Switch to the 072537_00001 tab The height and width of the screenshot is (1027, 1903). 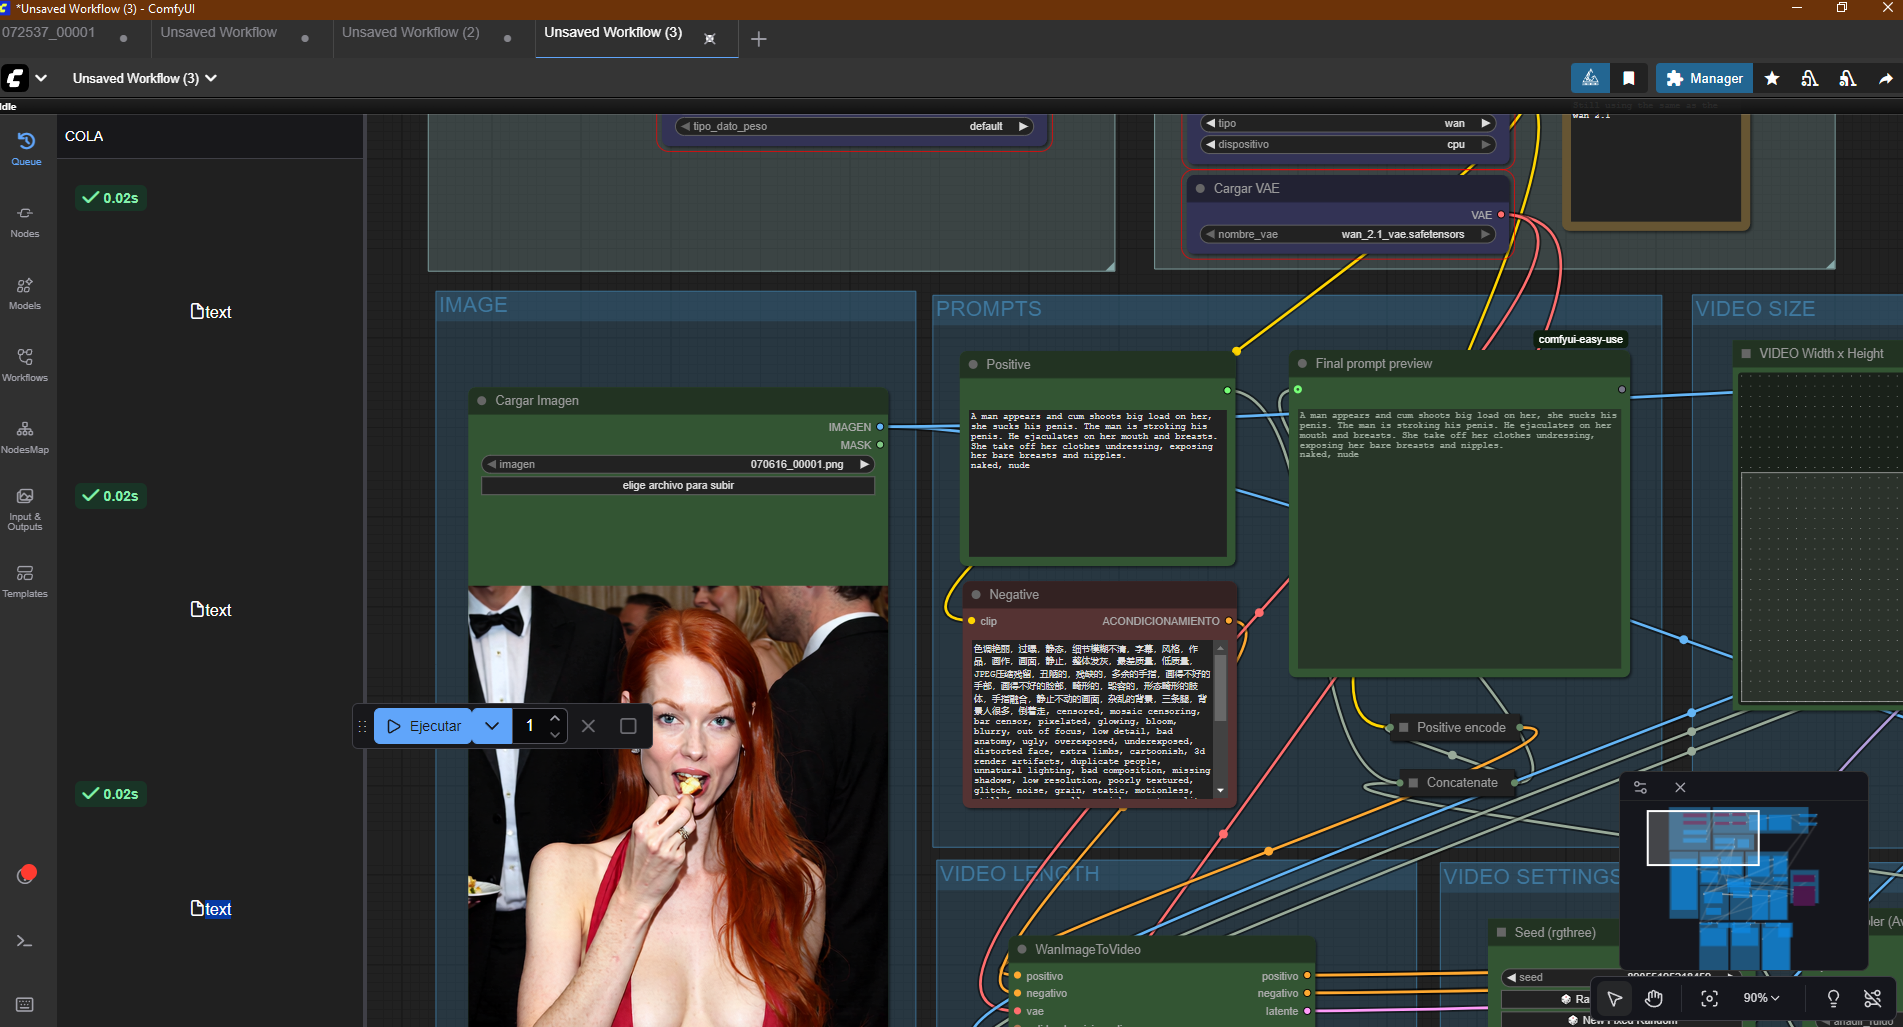(49, 32)
